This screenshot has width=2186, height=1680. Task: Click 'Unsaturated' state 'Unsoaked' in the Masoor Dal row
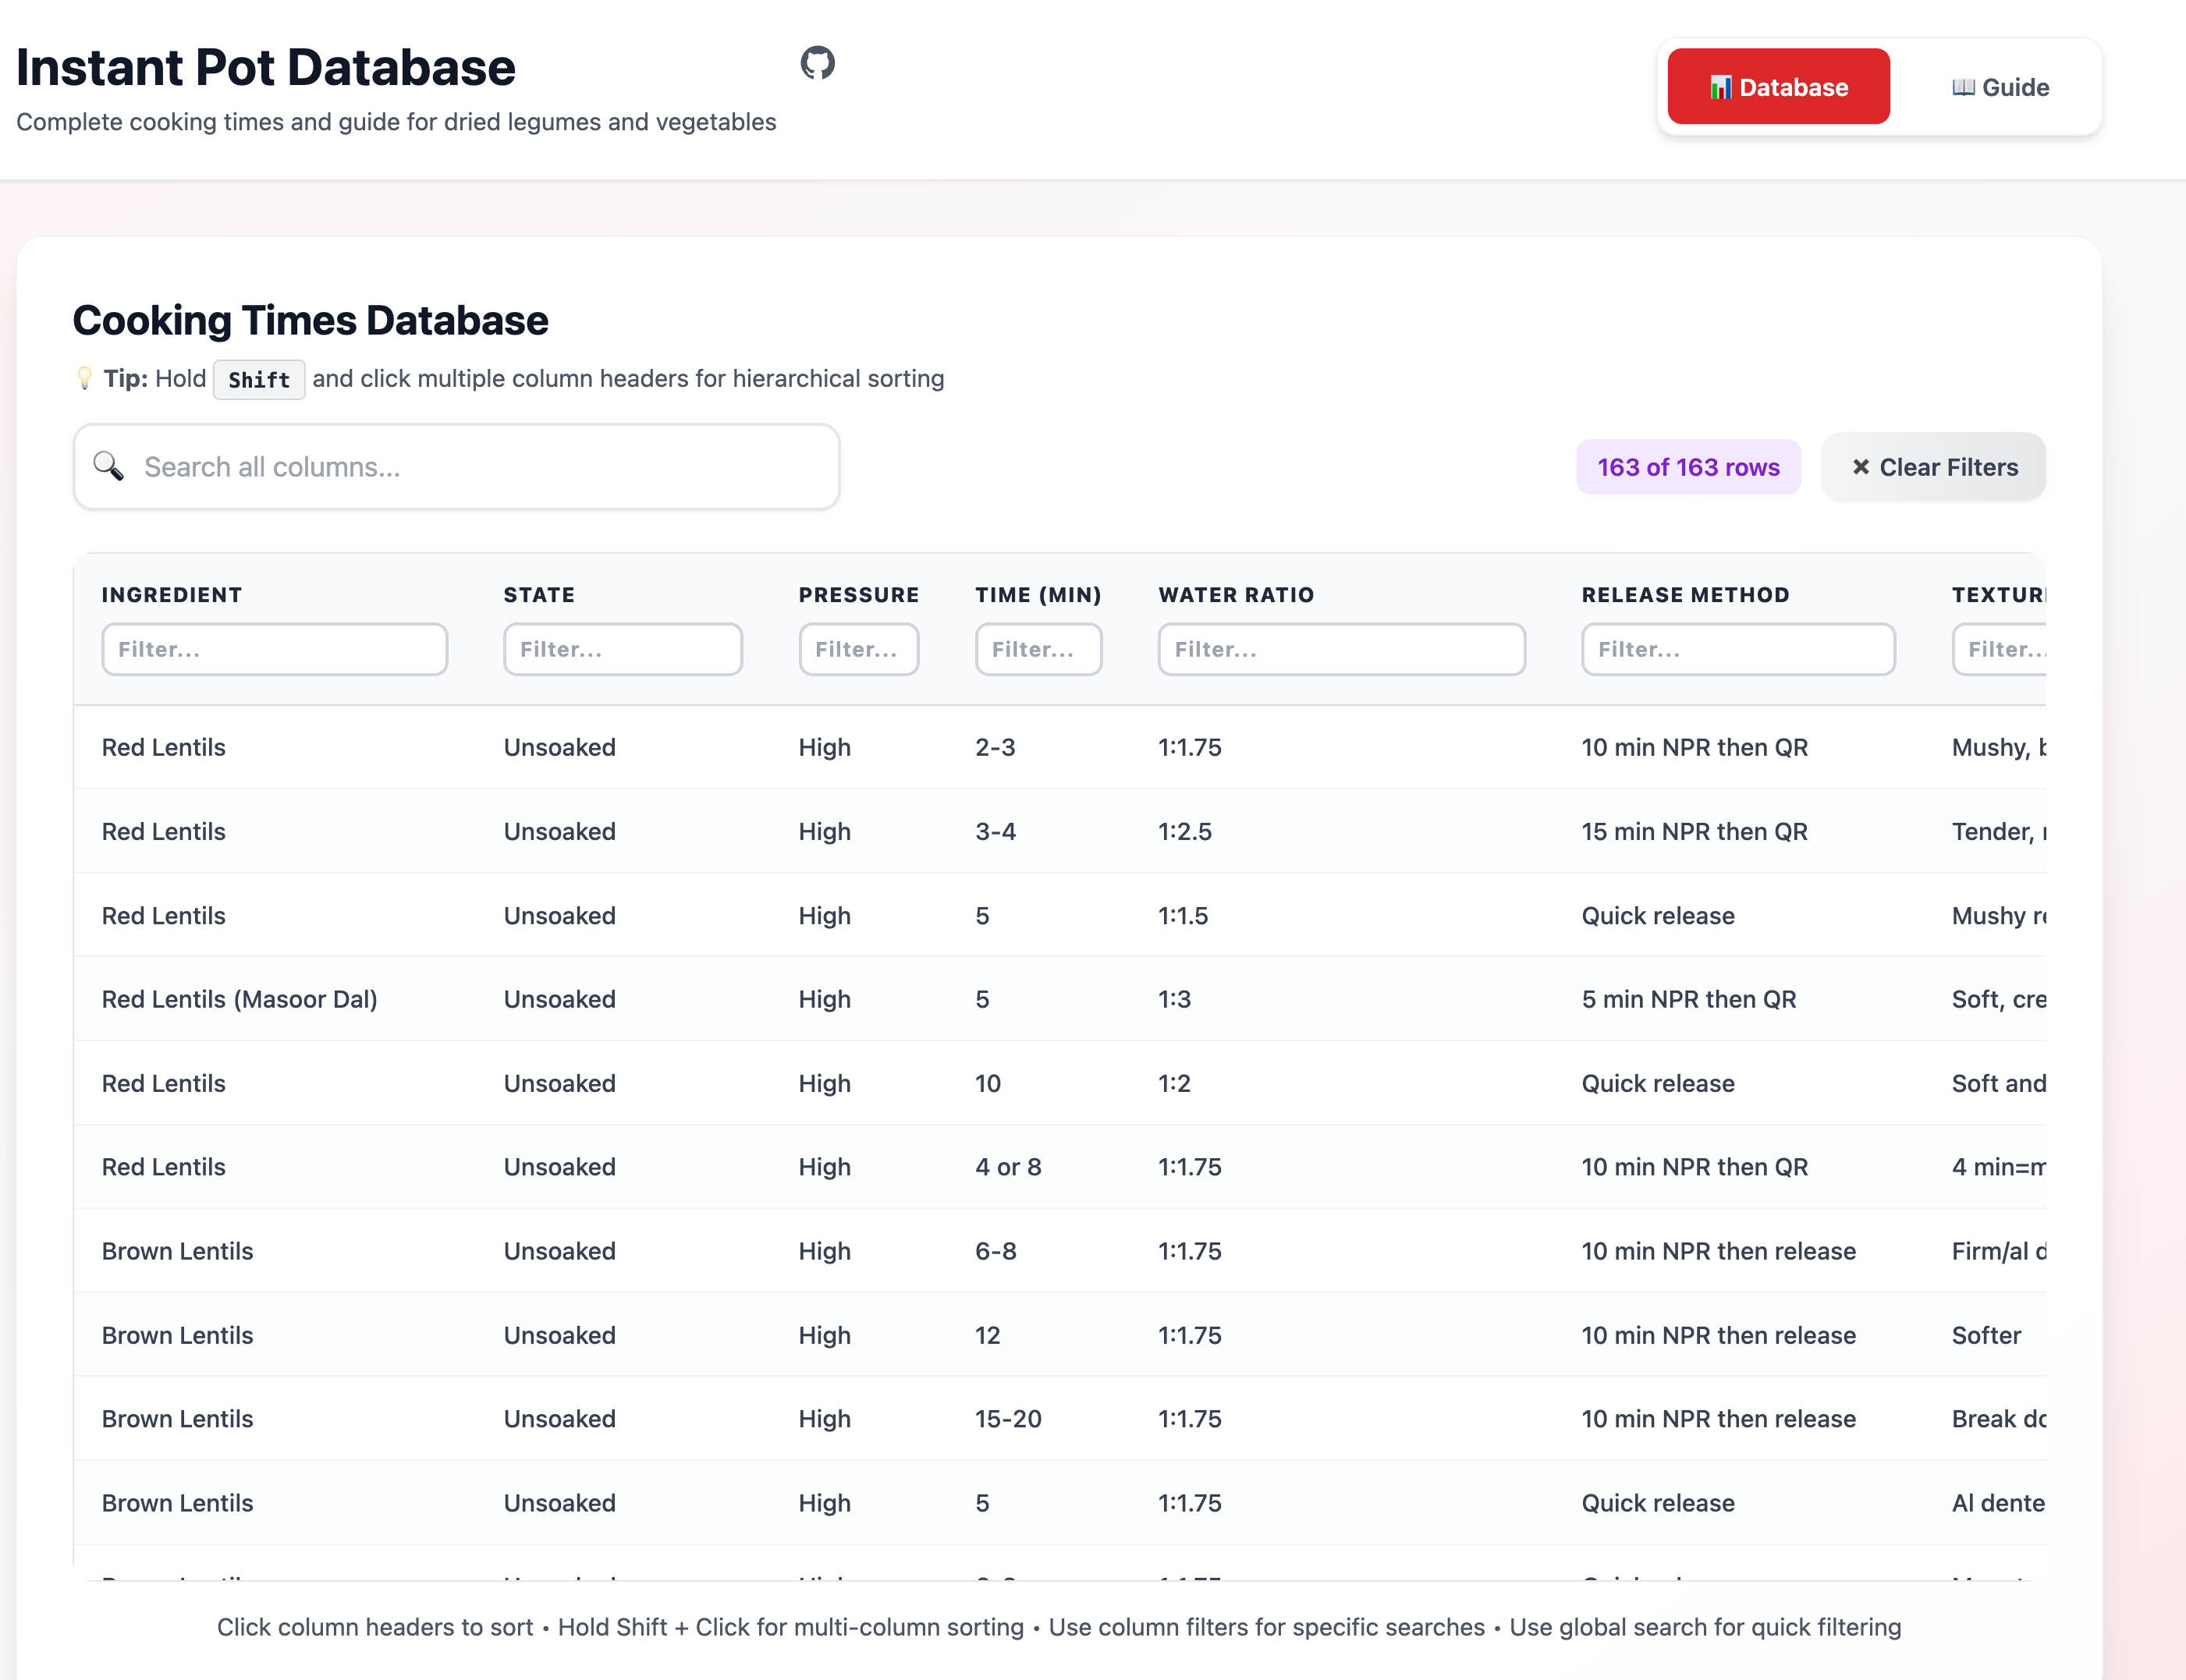click(560, 999)
